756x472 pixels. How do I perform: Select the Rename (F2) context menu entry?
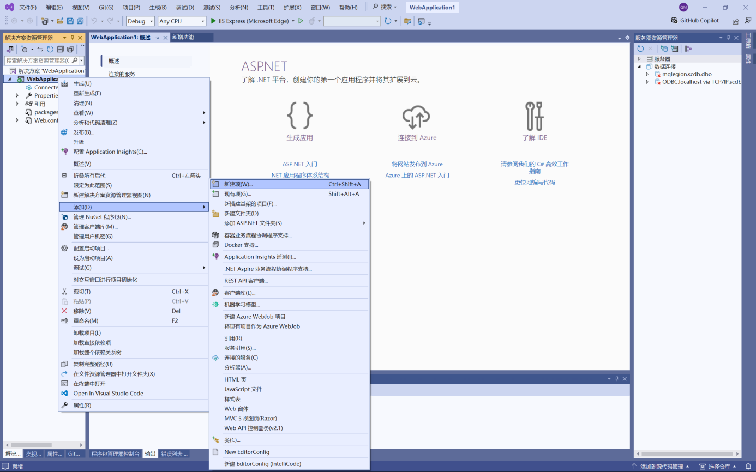pos(134,321)
